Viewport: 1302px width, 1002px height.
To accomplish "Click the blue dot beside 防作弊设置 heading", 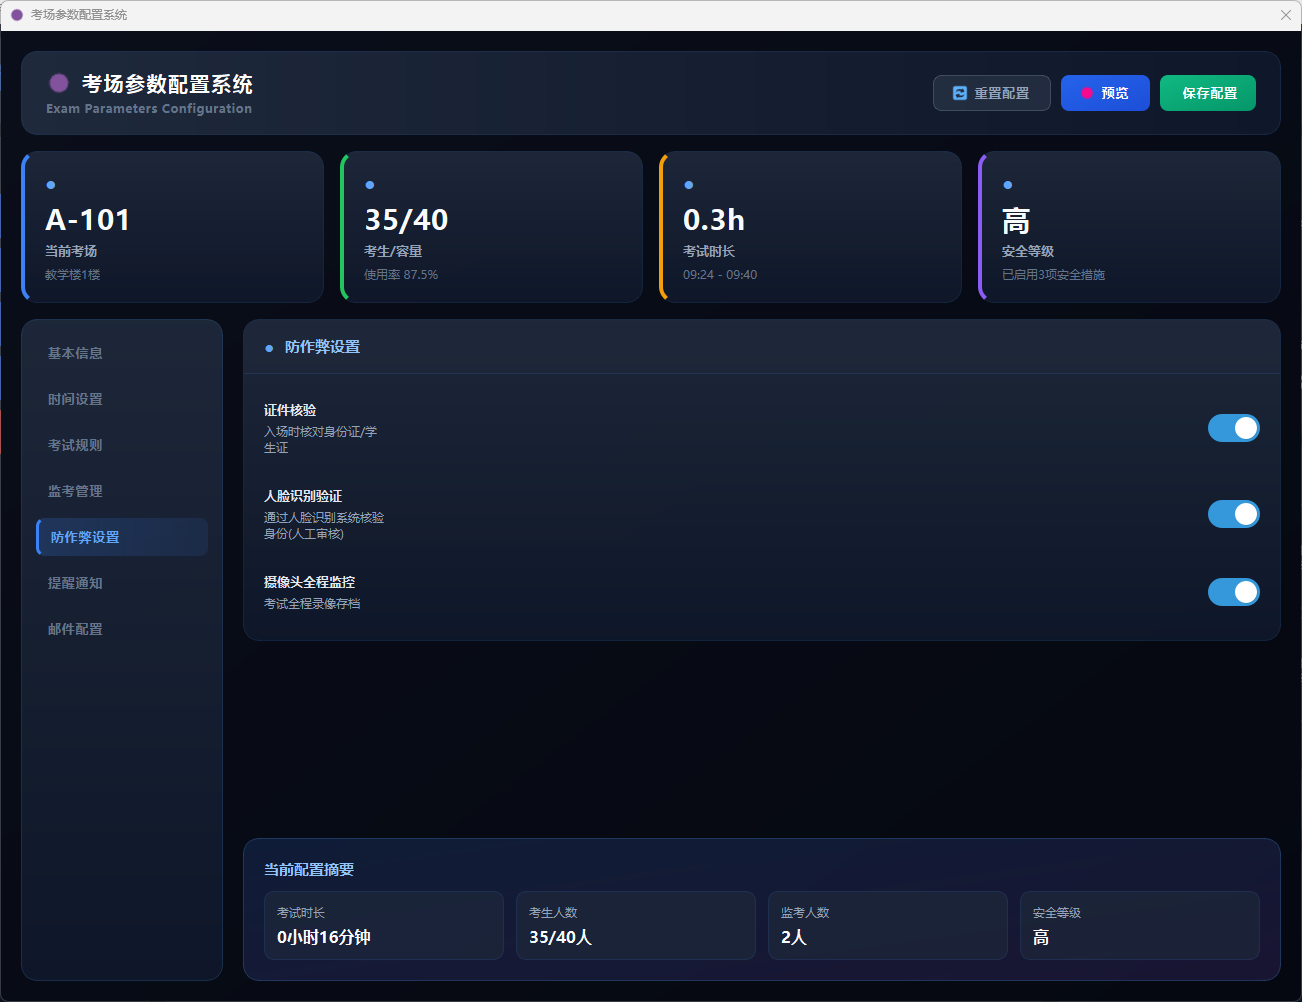I will click(269, 348).
